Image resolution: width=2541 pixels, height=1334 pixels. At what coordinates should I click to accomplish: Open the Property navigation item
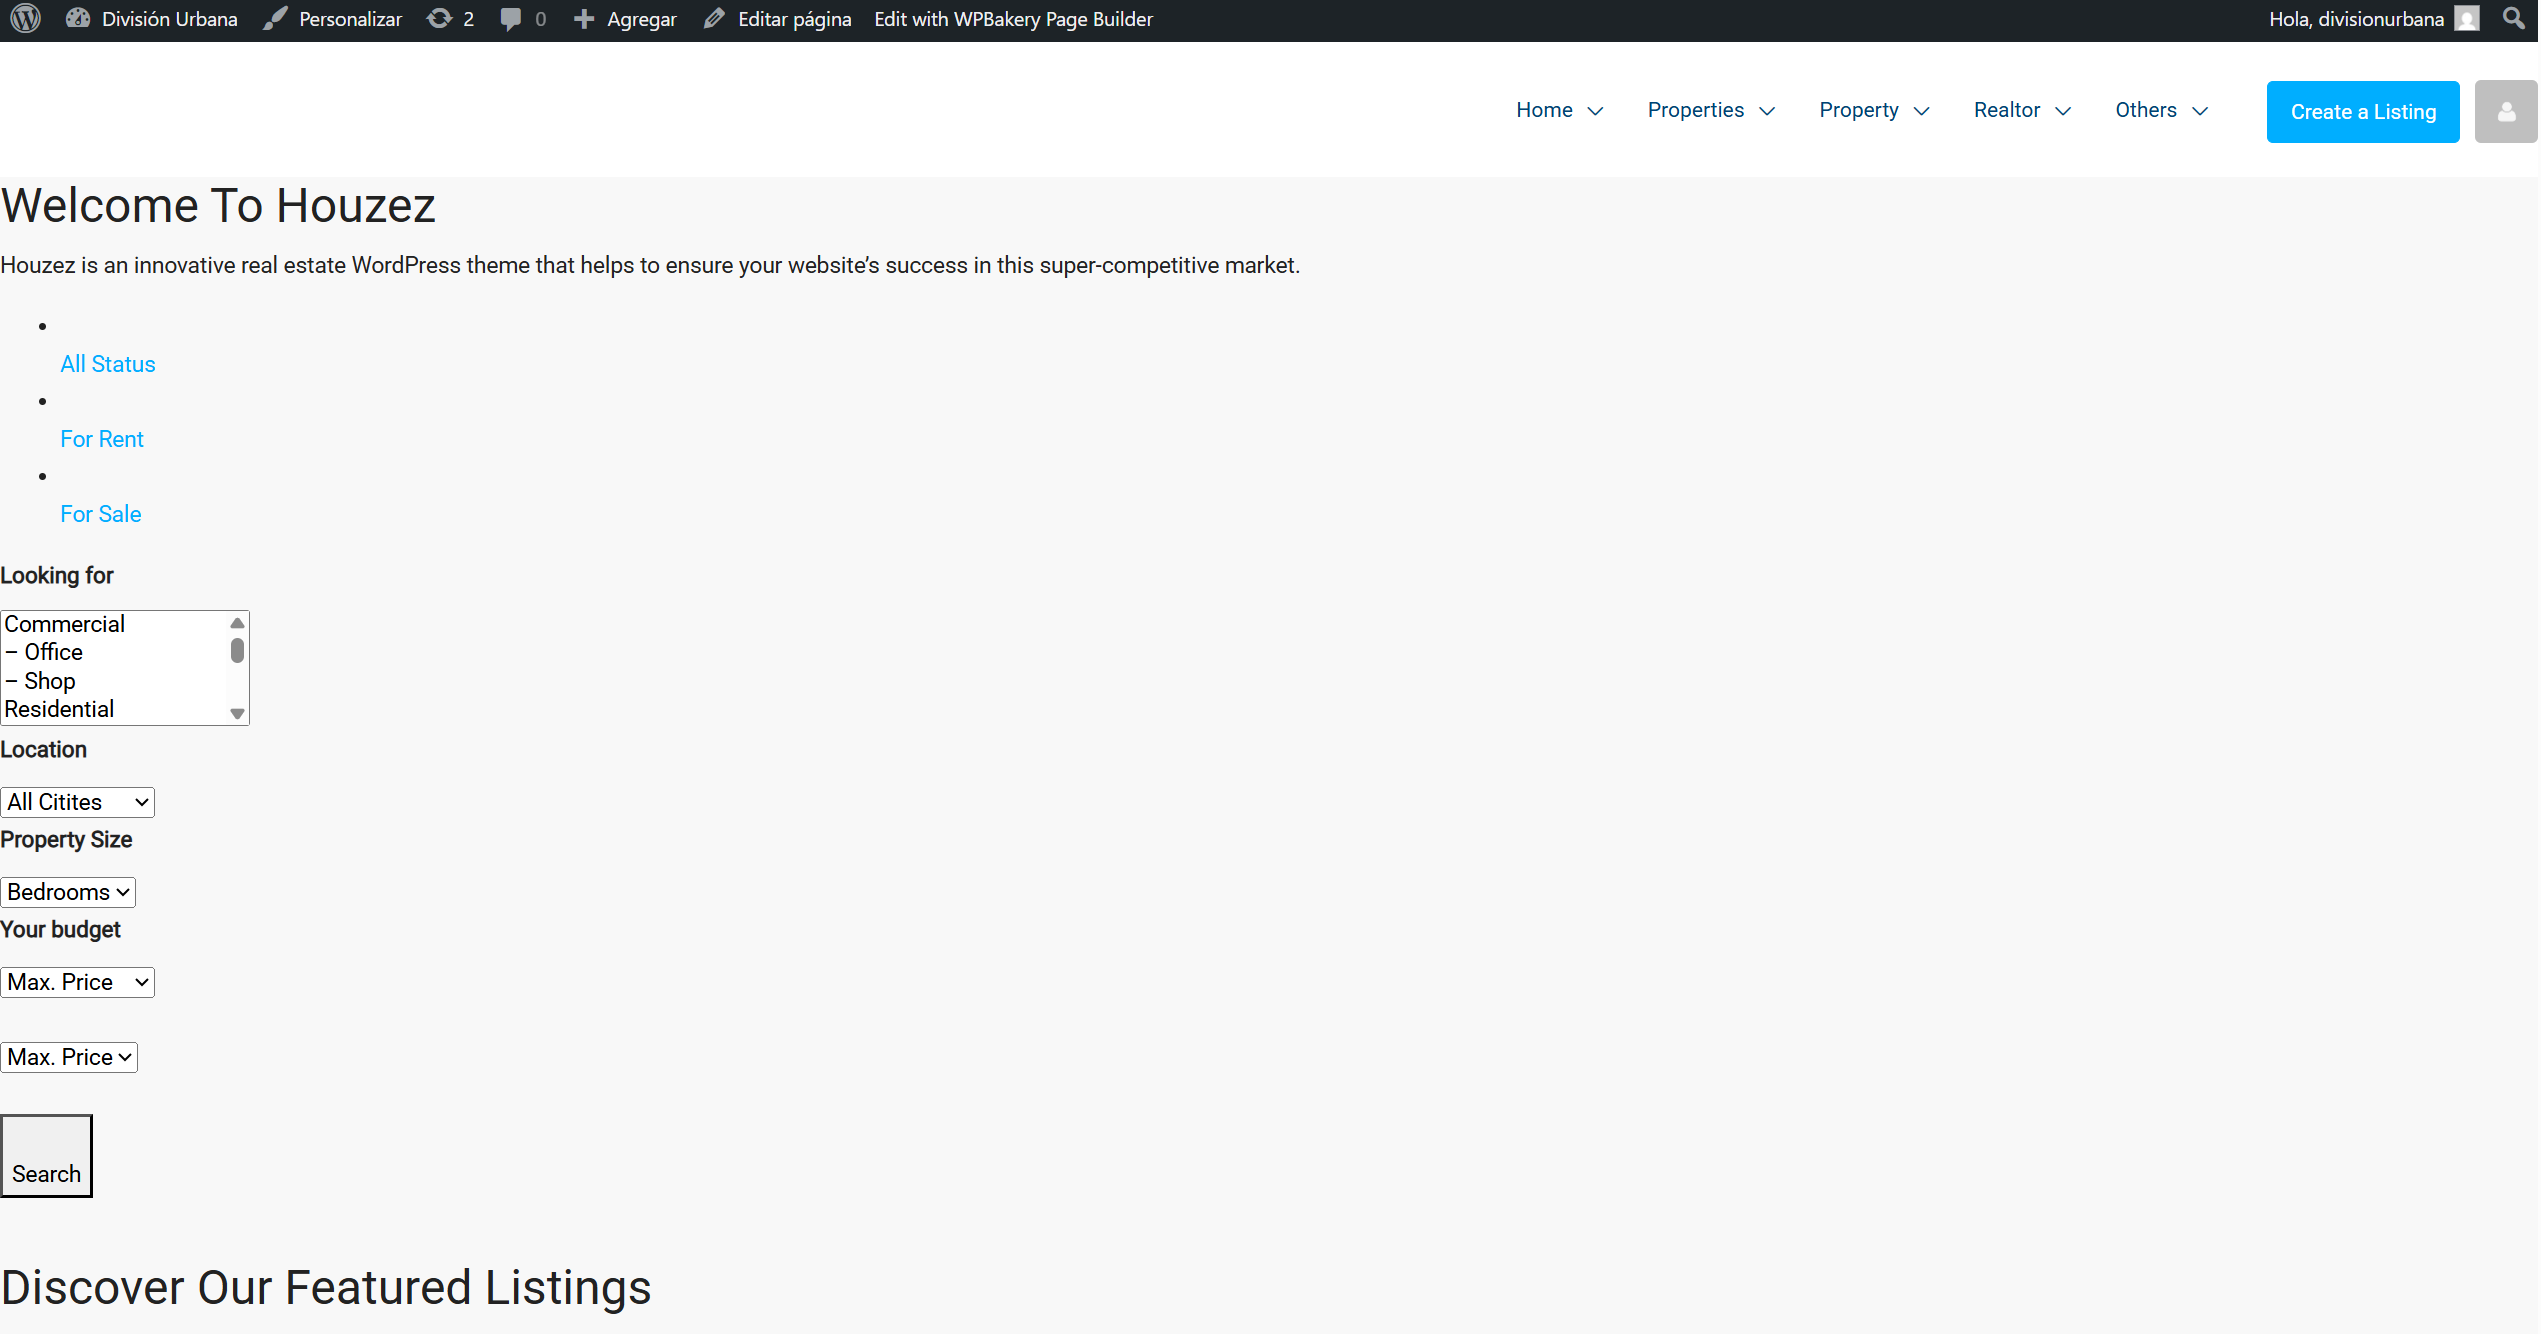pos(1858,110)
